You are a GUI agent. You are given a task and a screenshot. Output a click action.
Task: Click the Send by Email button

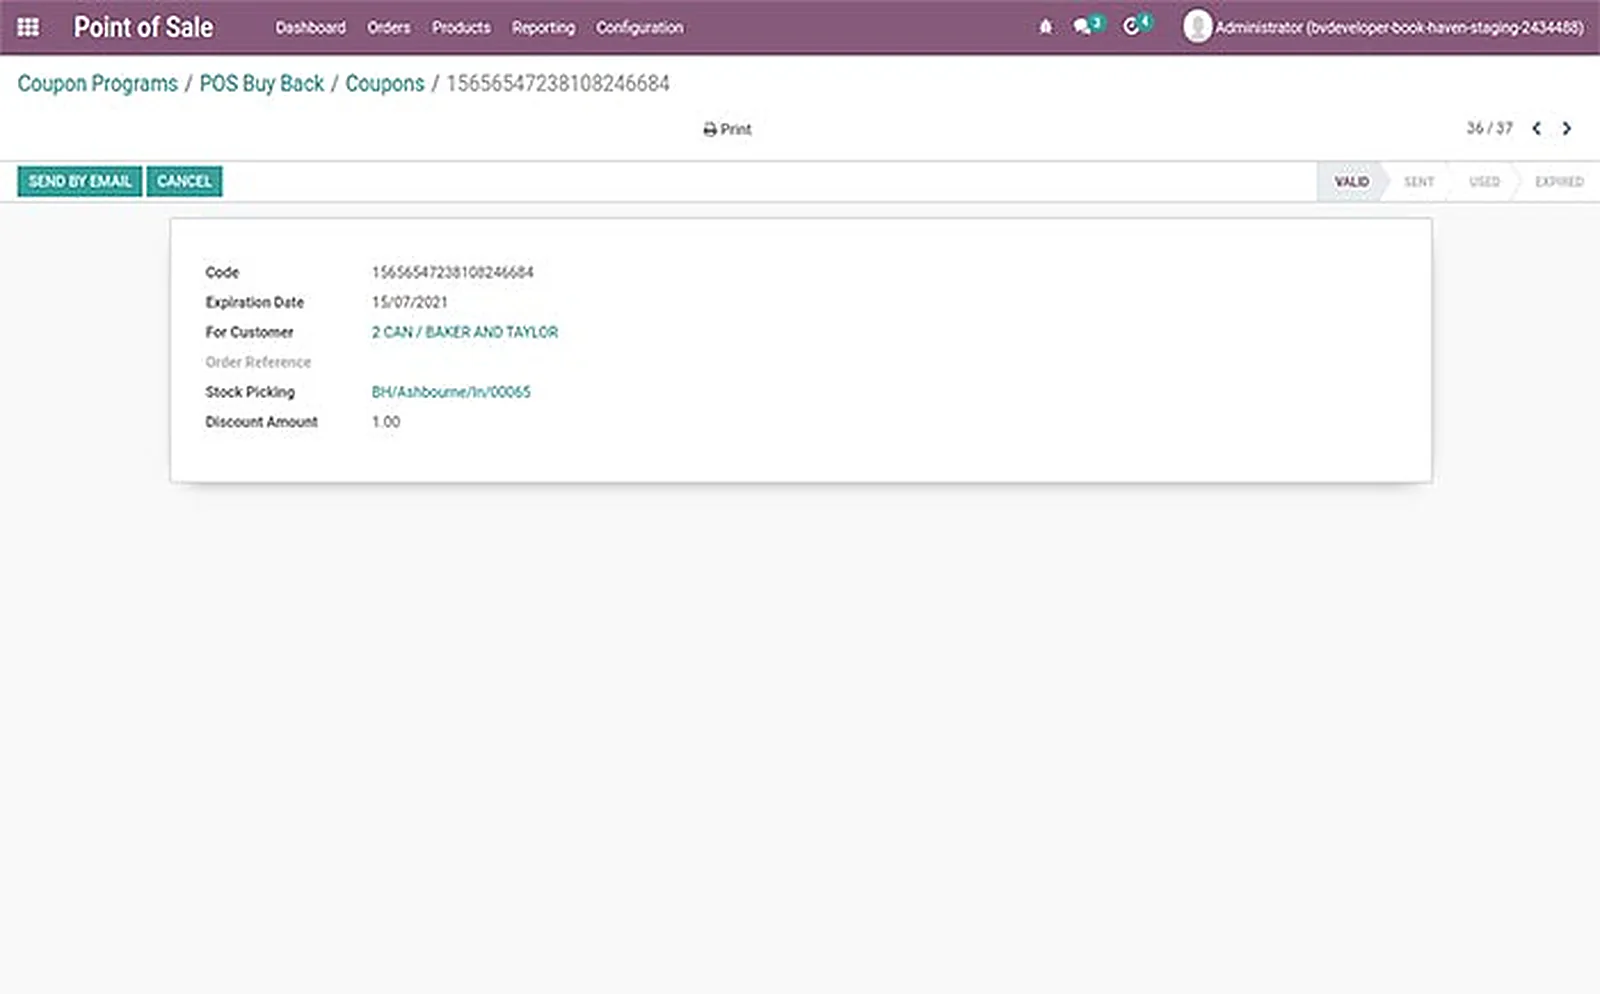(80, 181)
